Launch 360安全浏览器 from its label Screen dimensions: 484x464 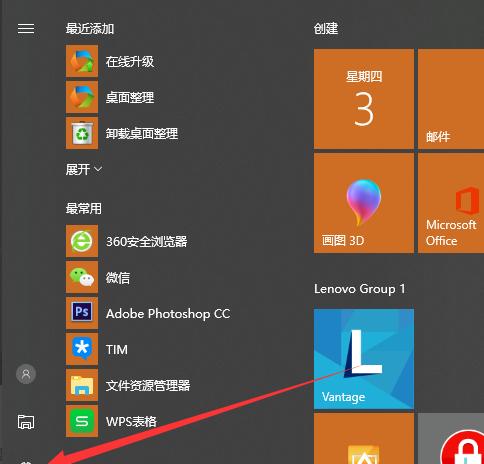pyautogui.click(x=147, y=241)
